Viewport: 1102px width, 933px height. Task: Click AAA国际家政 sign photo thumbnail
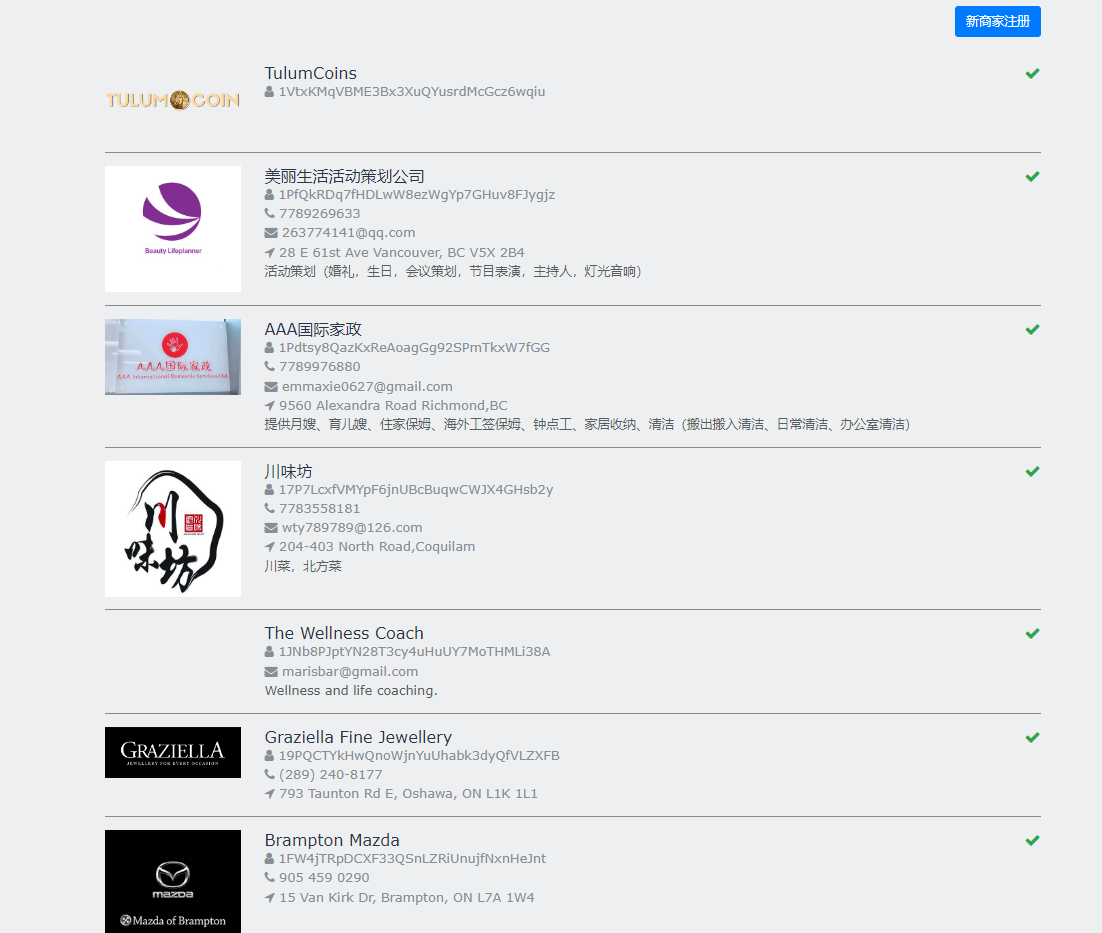point(173,357)
